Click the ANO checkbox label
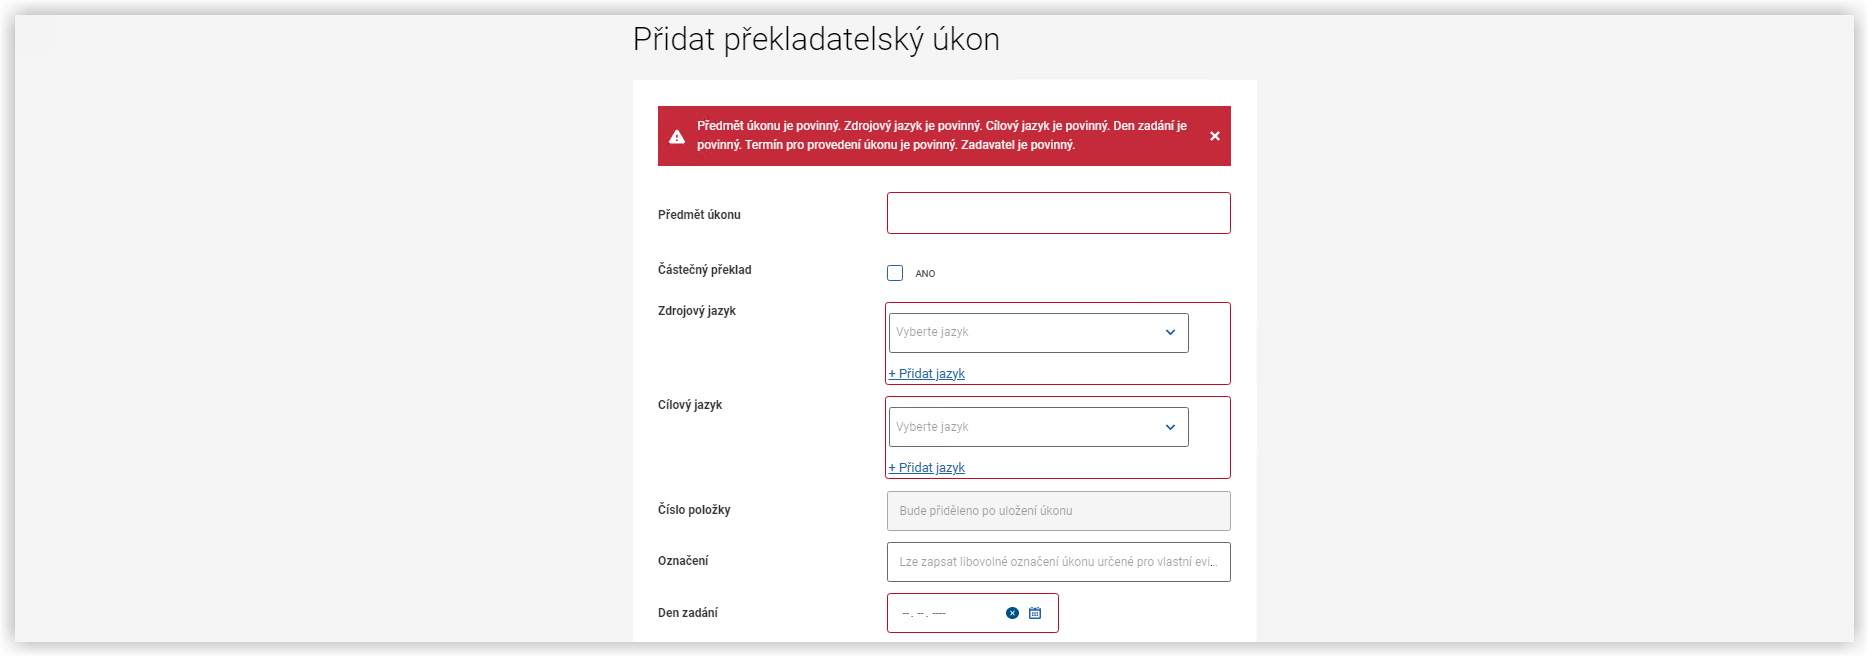This screenshot has width=1869, height=657. point(925,274)
